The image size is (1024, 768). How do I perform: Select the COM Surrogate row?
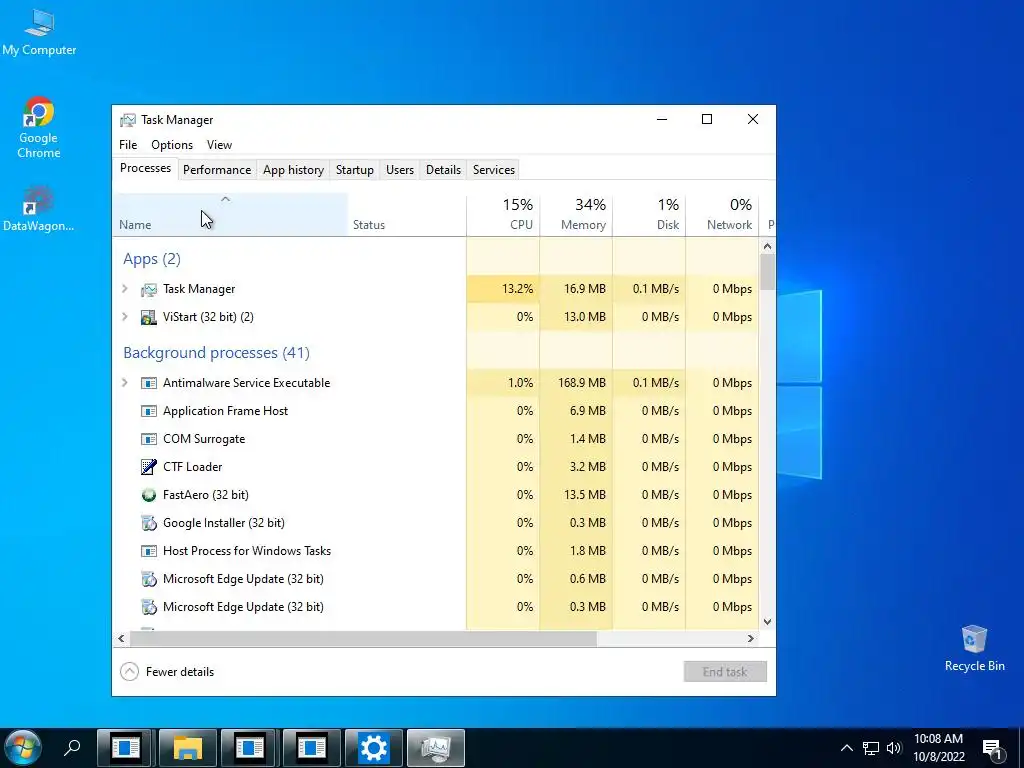[x=436, y=439]
